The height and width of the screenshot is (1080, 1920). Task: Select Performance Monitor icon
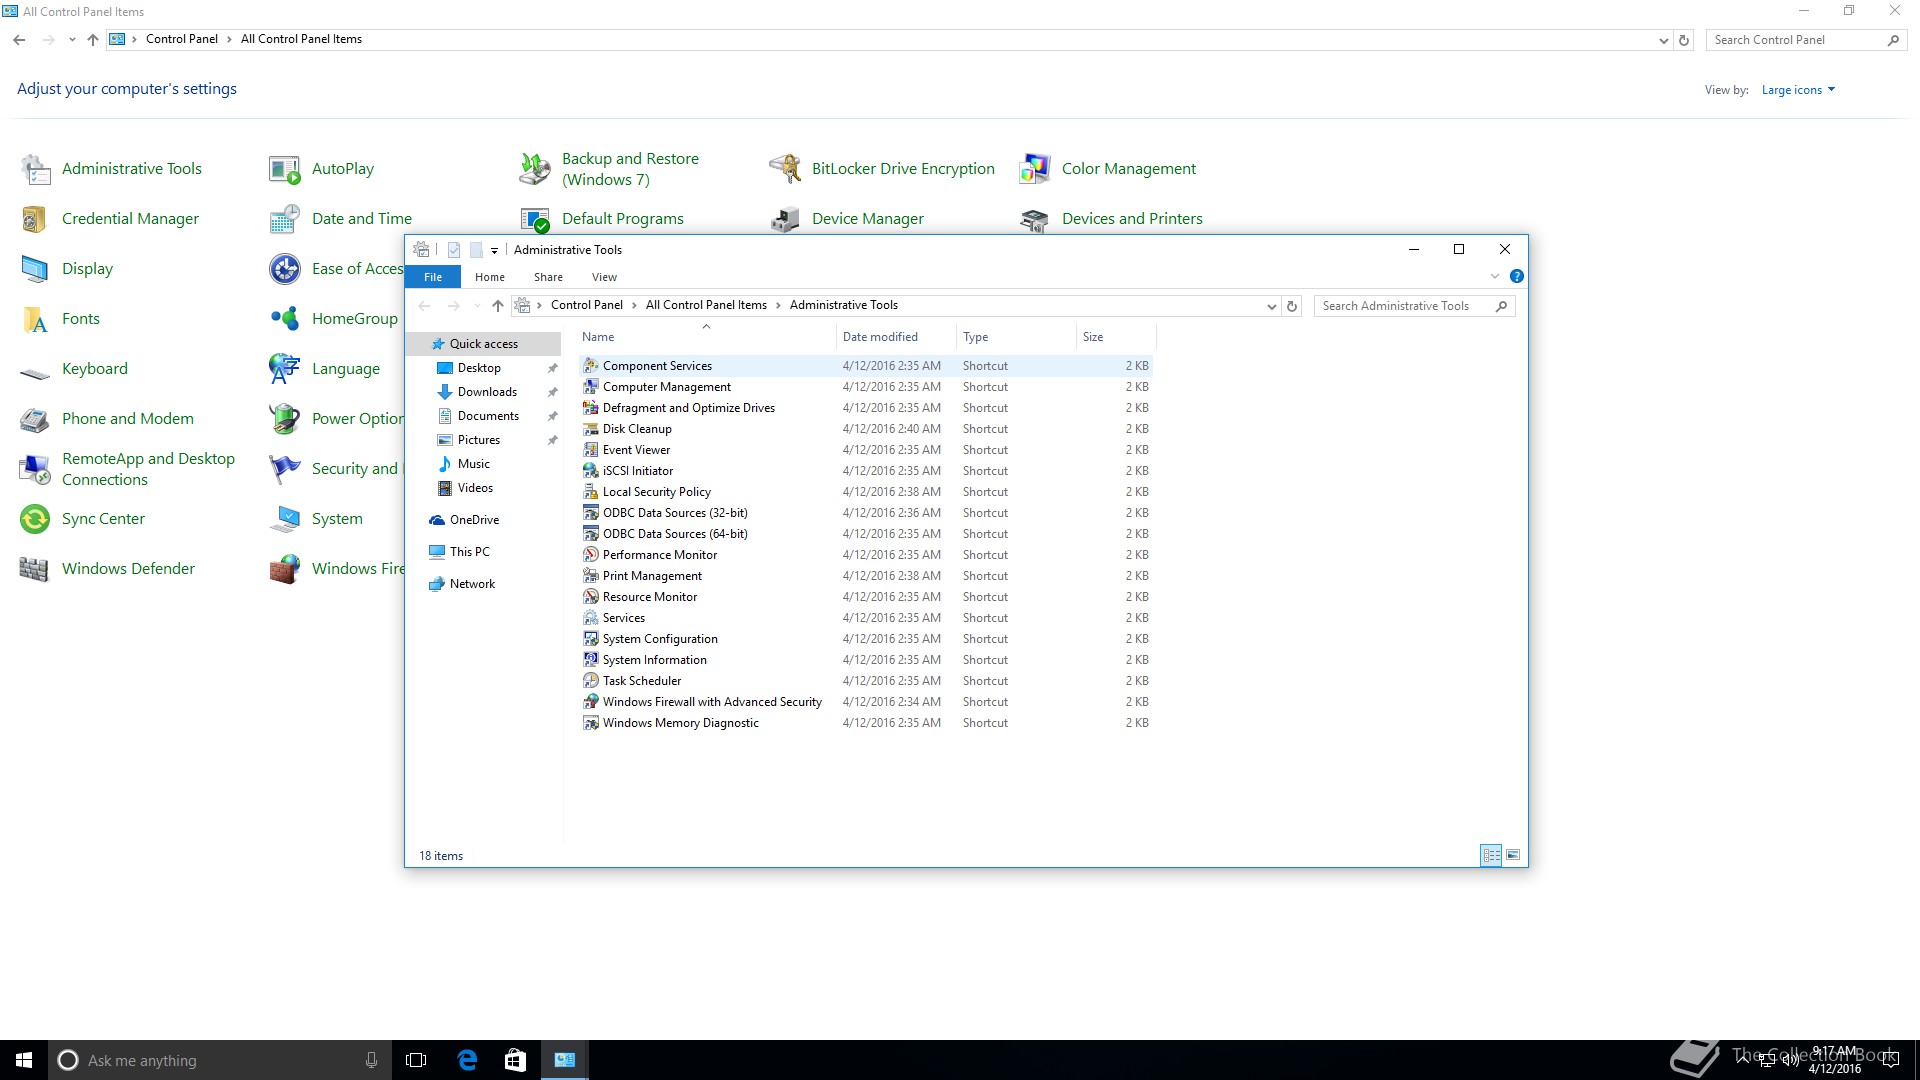point(591,555)
